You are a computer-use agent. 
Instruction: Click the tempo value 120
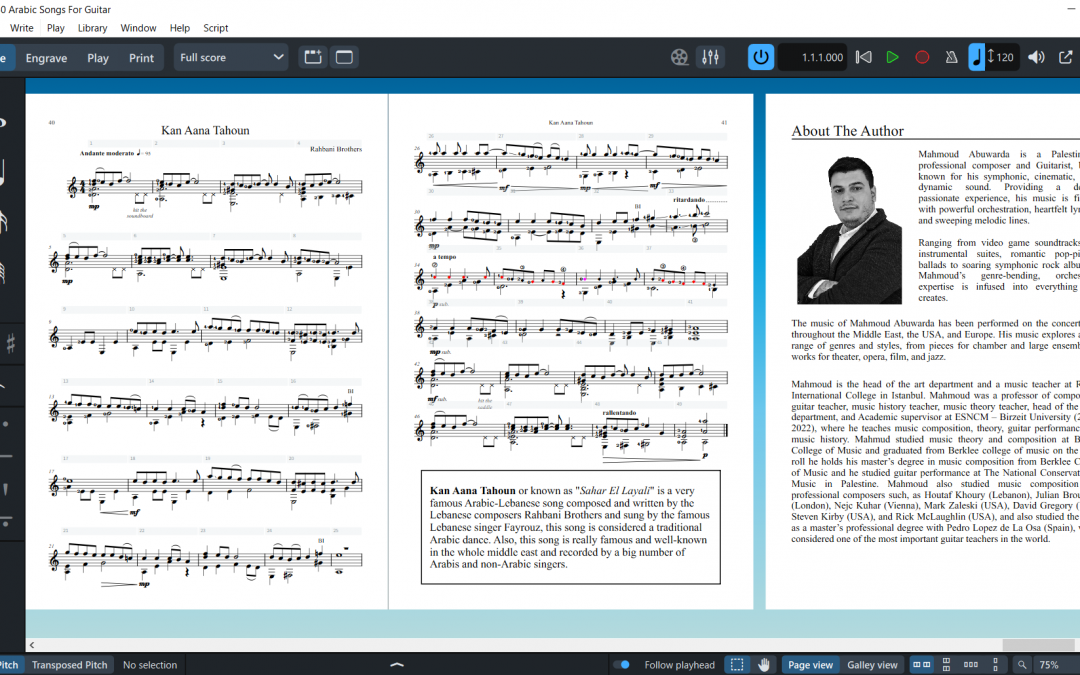point(1005,57)
